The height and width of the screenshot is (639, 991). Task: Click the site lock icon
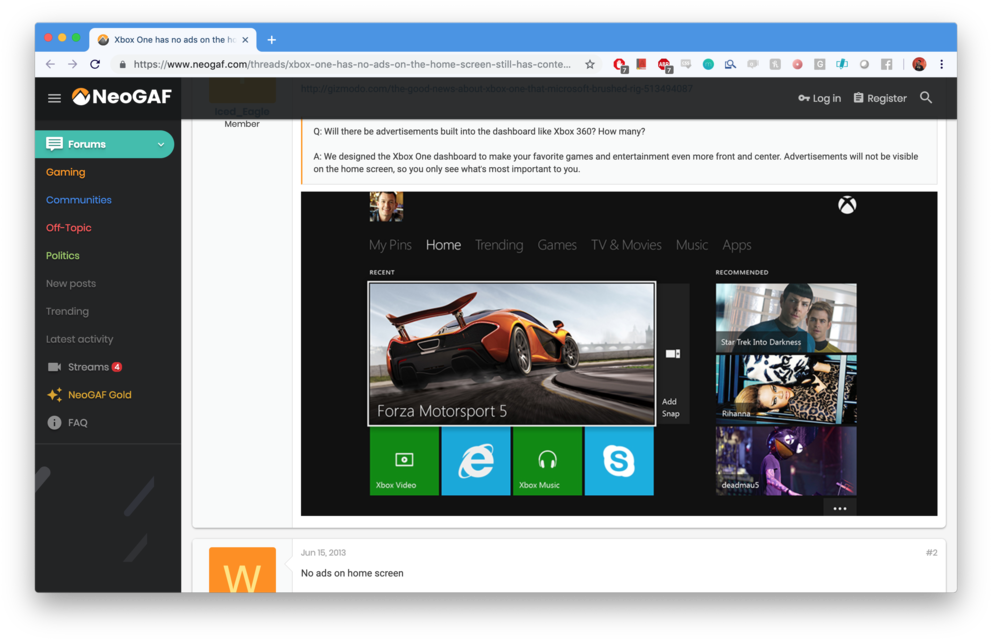(x=123, y=64)
